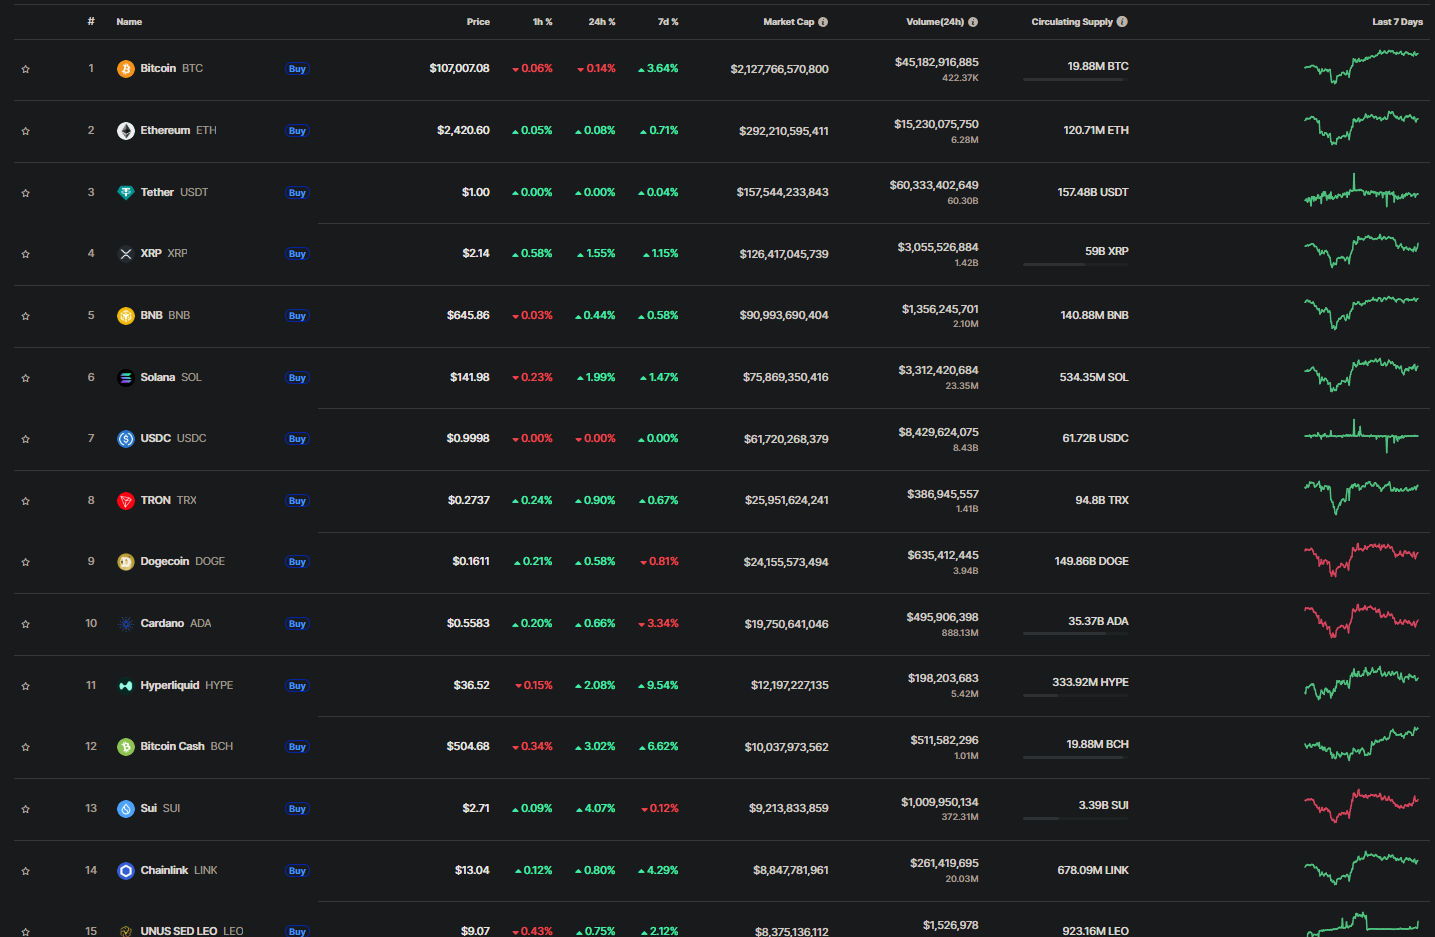Sort by the 1h % column
1435x937 pixels.
tap(542, 22)
